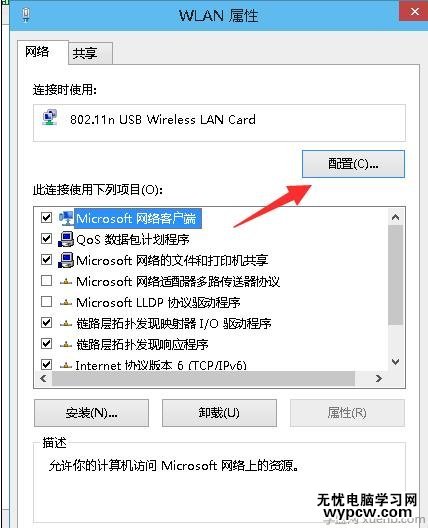Open adapter settings with 配置(C)... button
The height and width of the screenshot is (528, 428).
tap(353, 164)
